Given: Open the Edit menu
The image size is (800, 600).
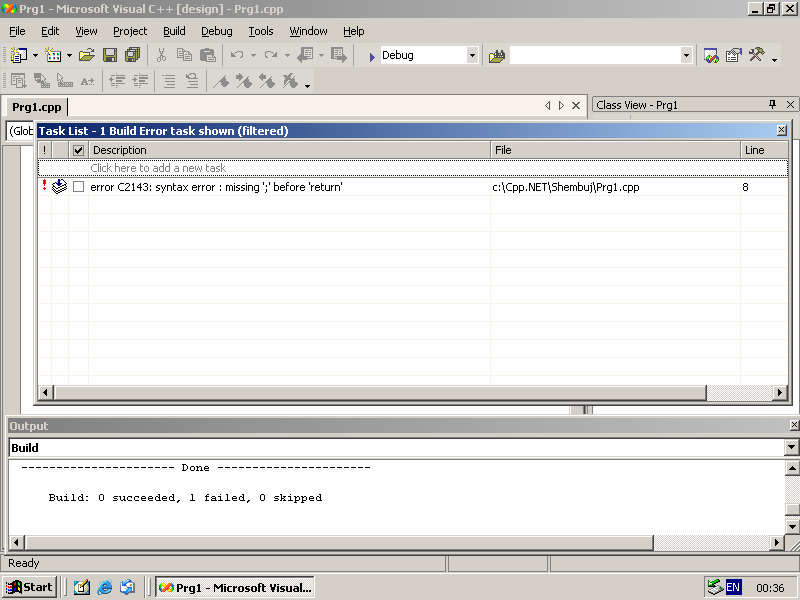Looking at the screenshot, I should [x=50, y=31].
